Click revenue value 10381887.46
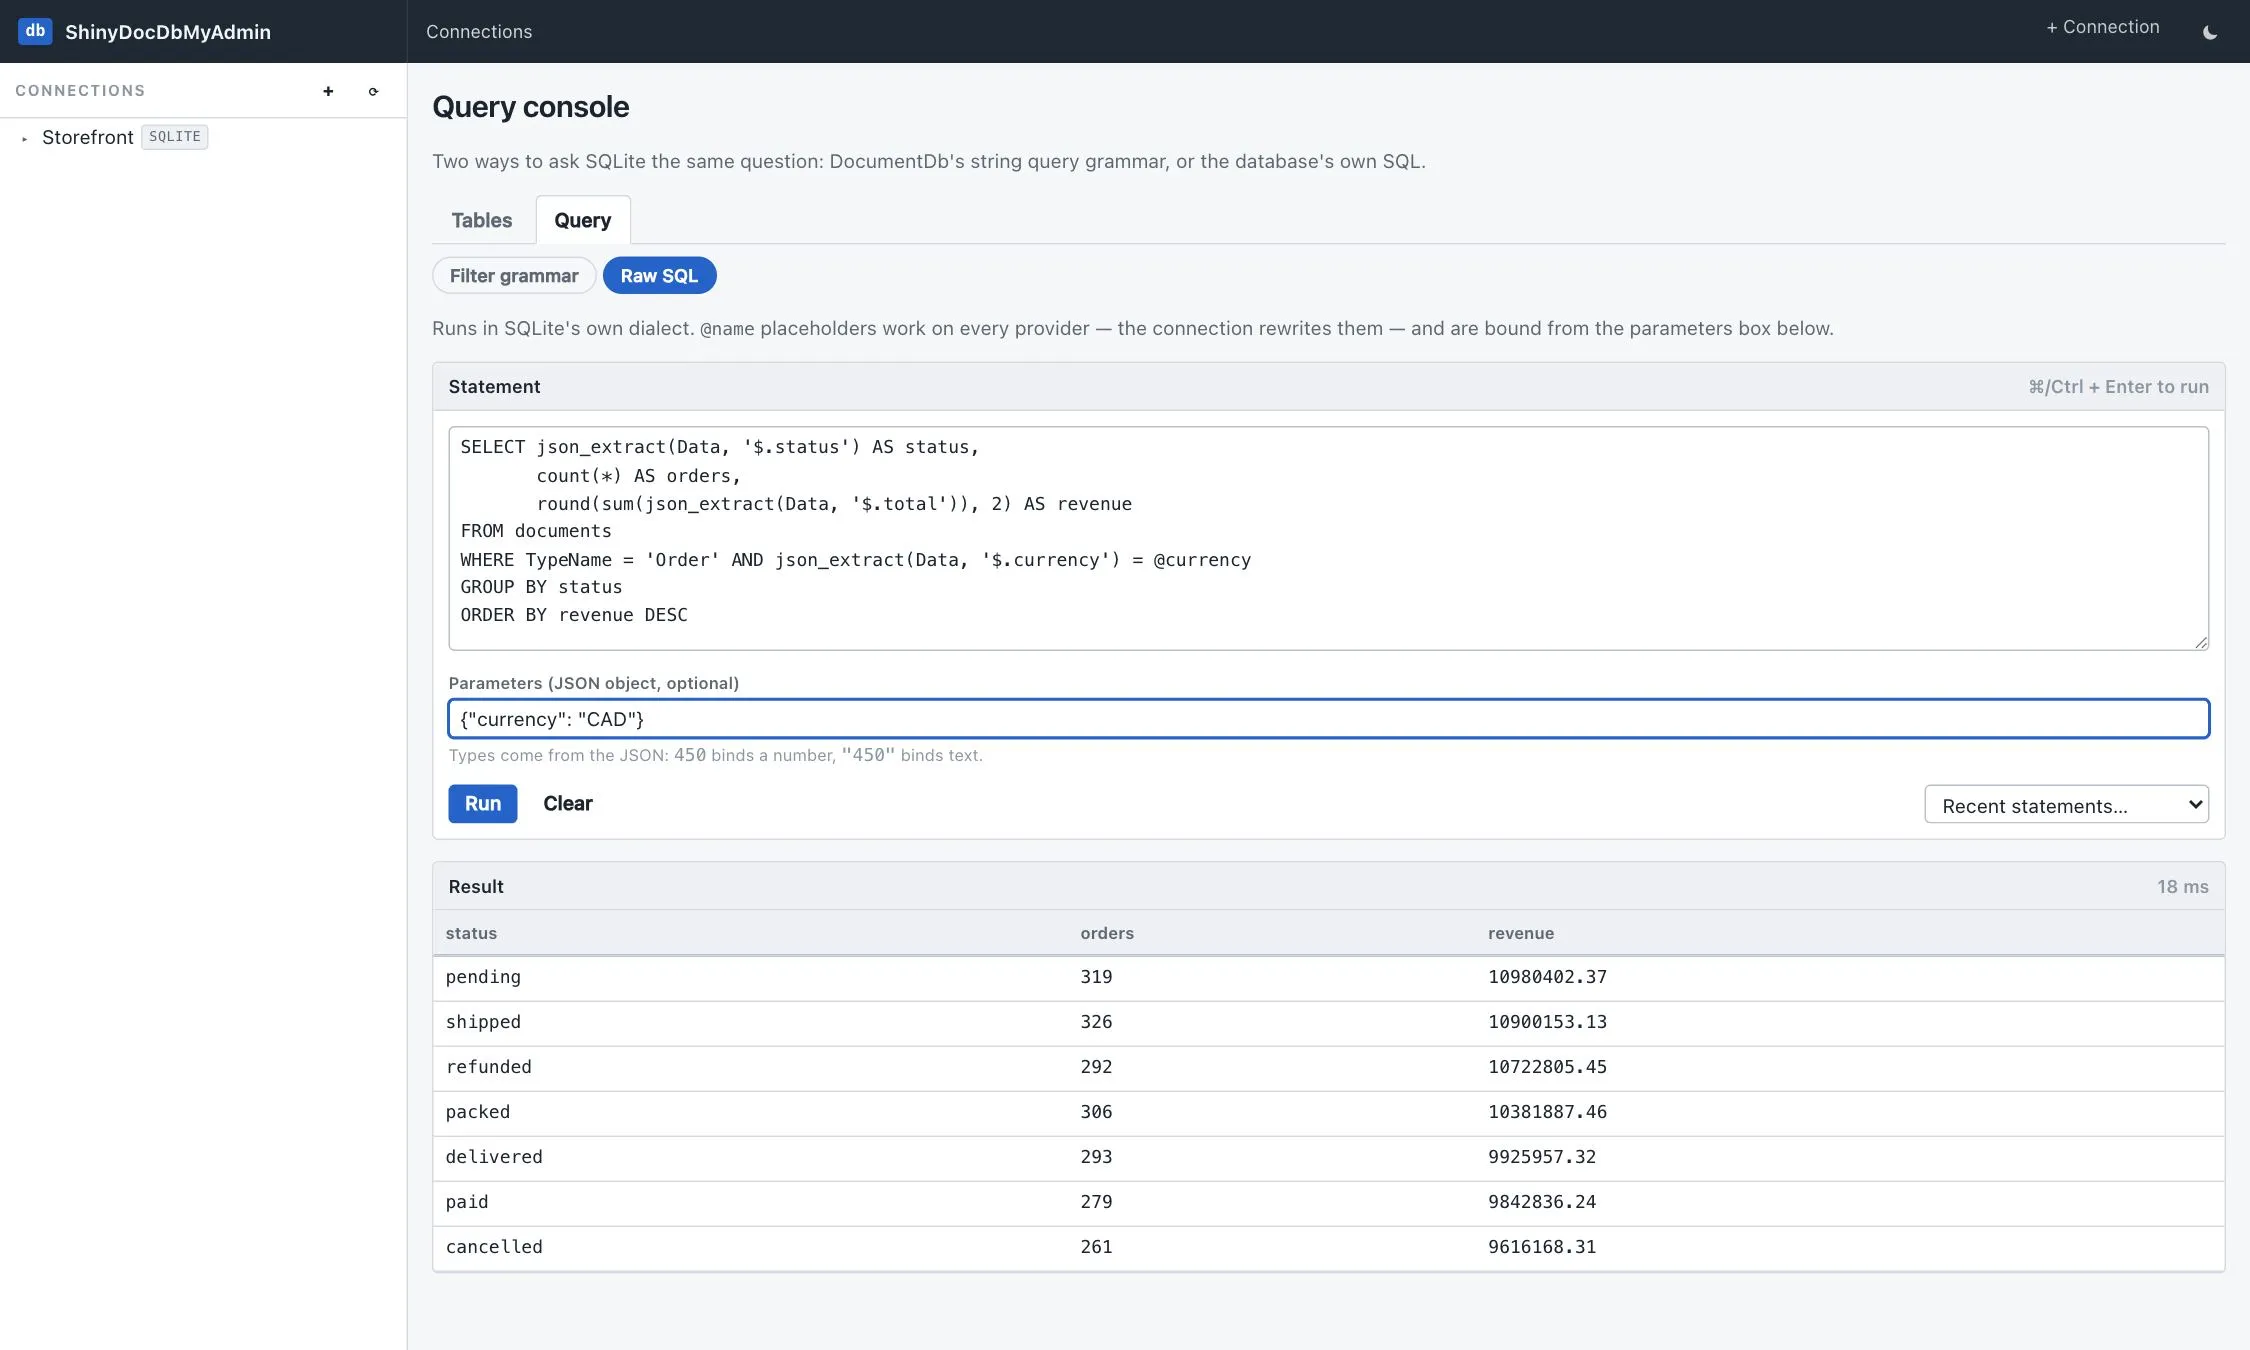 [x=1547, y=1112]
